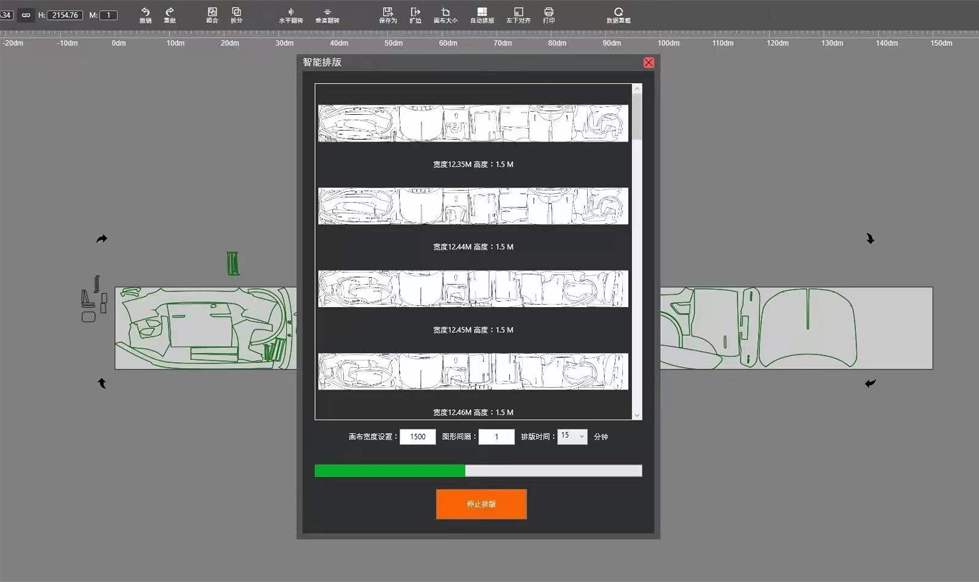This screenshot has width=979, height=582.
Task: Click the Save As (保存为) icon
Action: 387,14
